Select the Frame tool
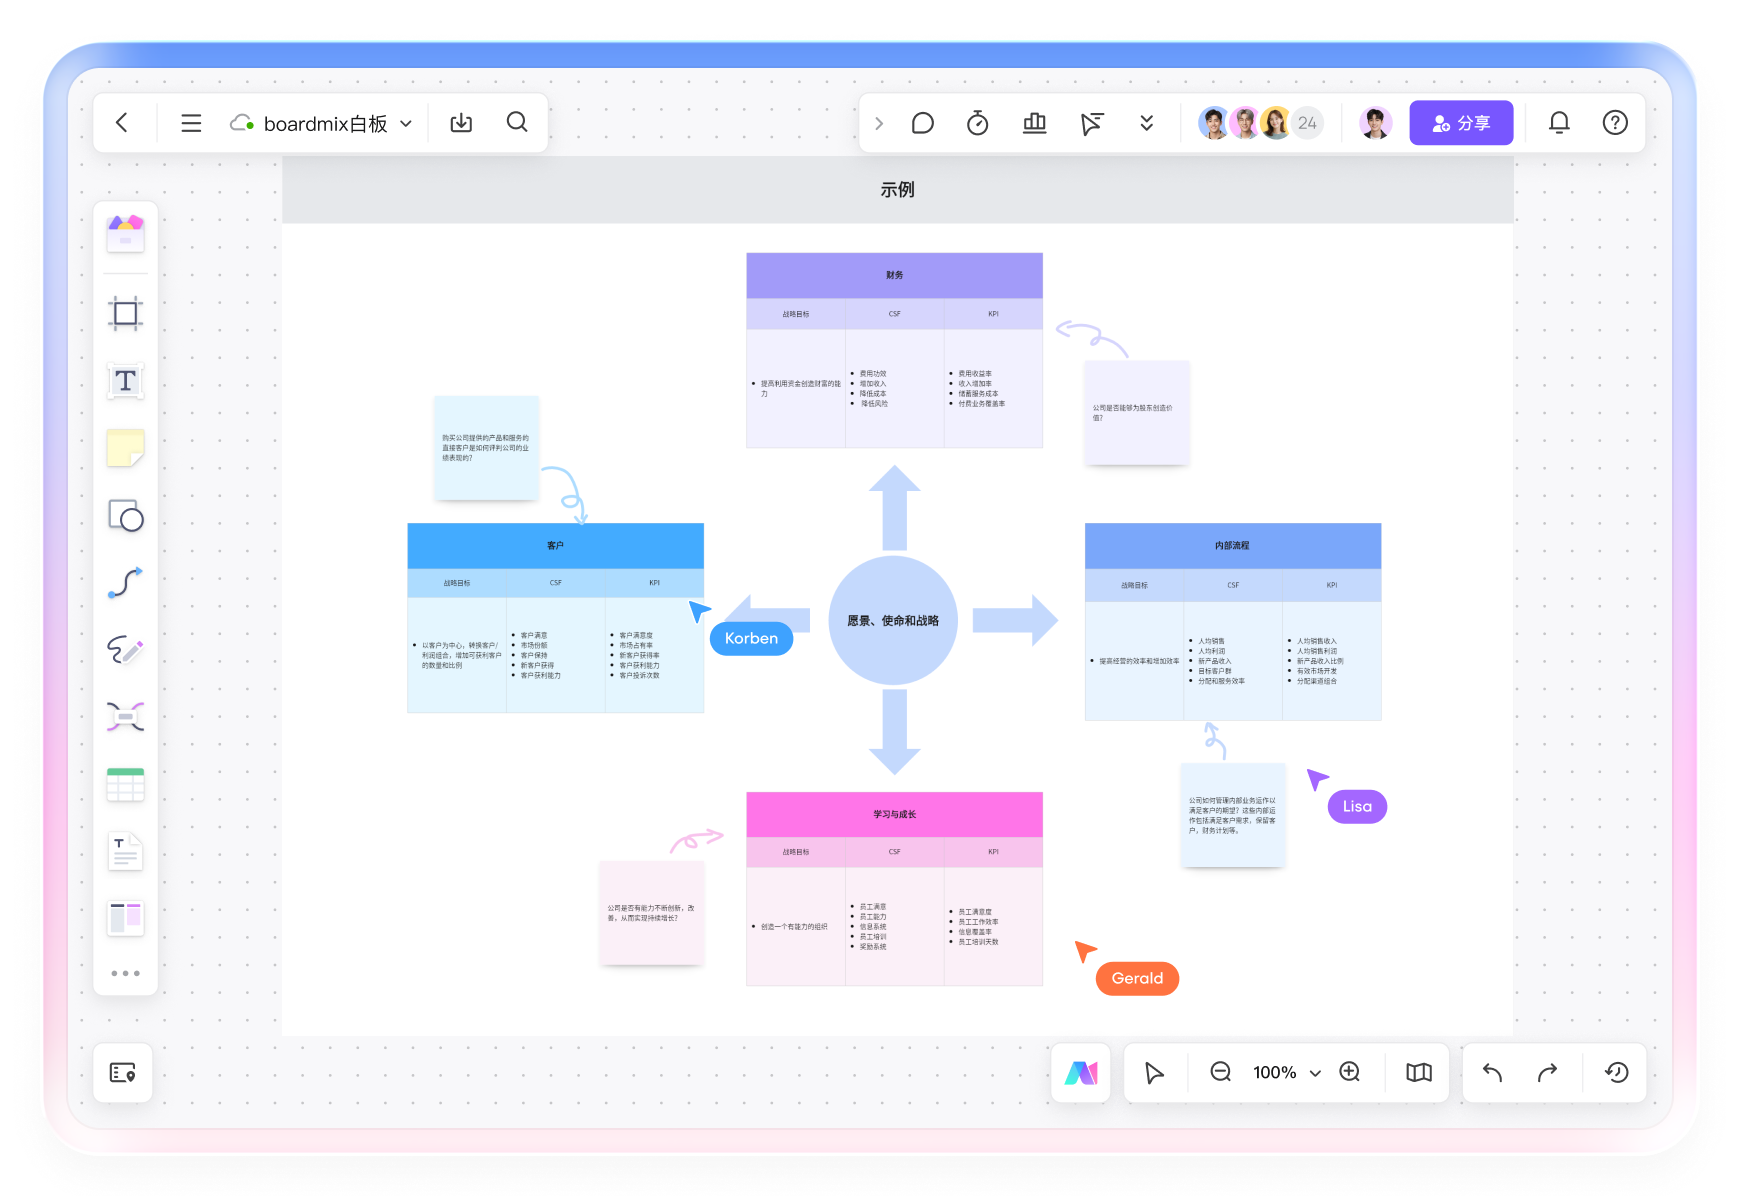This screenshot has height=1196, width=1740. tap(125, 314)
